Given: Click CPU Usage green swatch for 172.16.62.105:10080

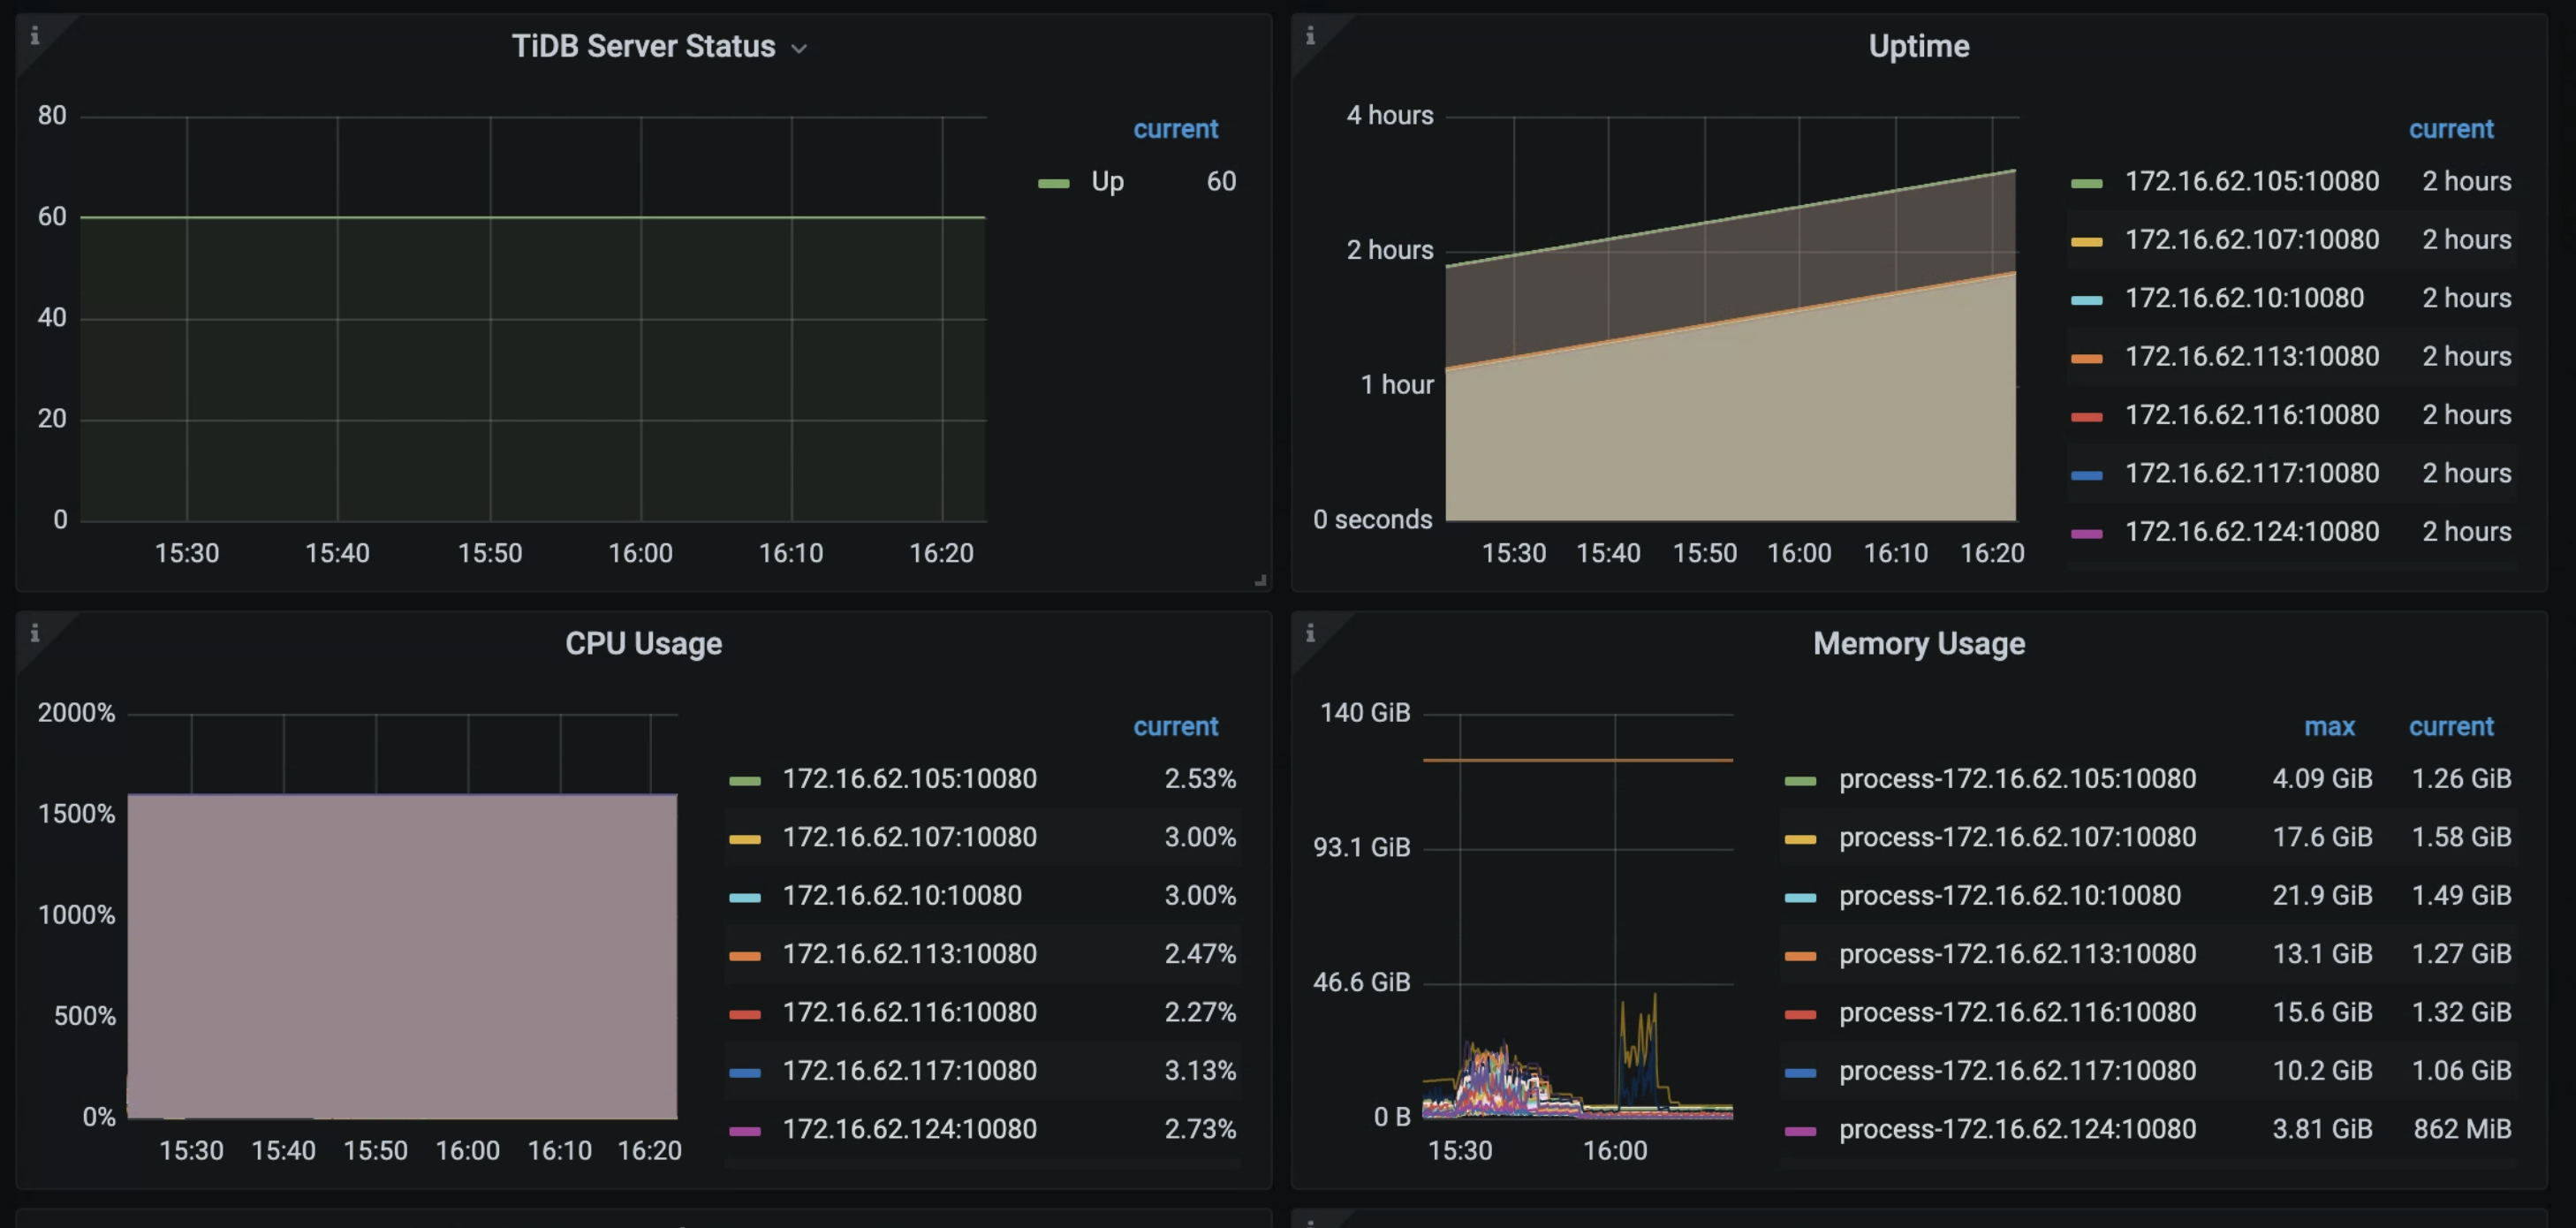Looking at the screenshot, I should tap(745, 781).
